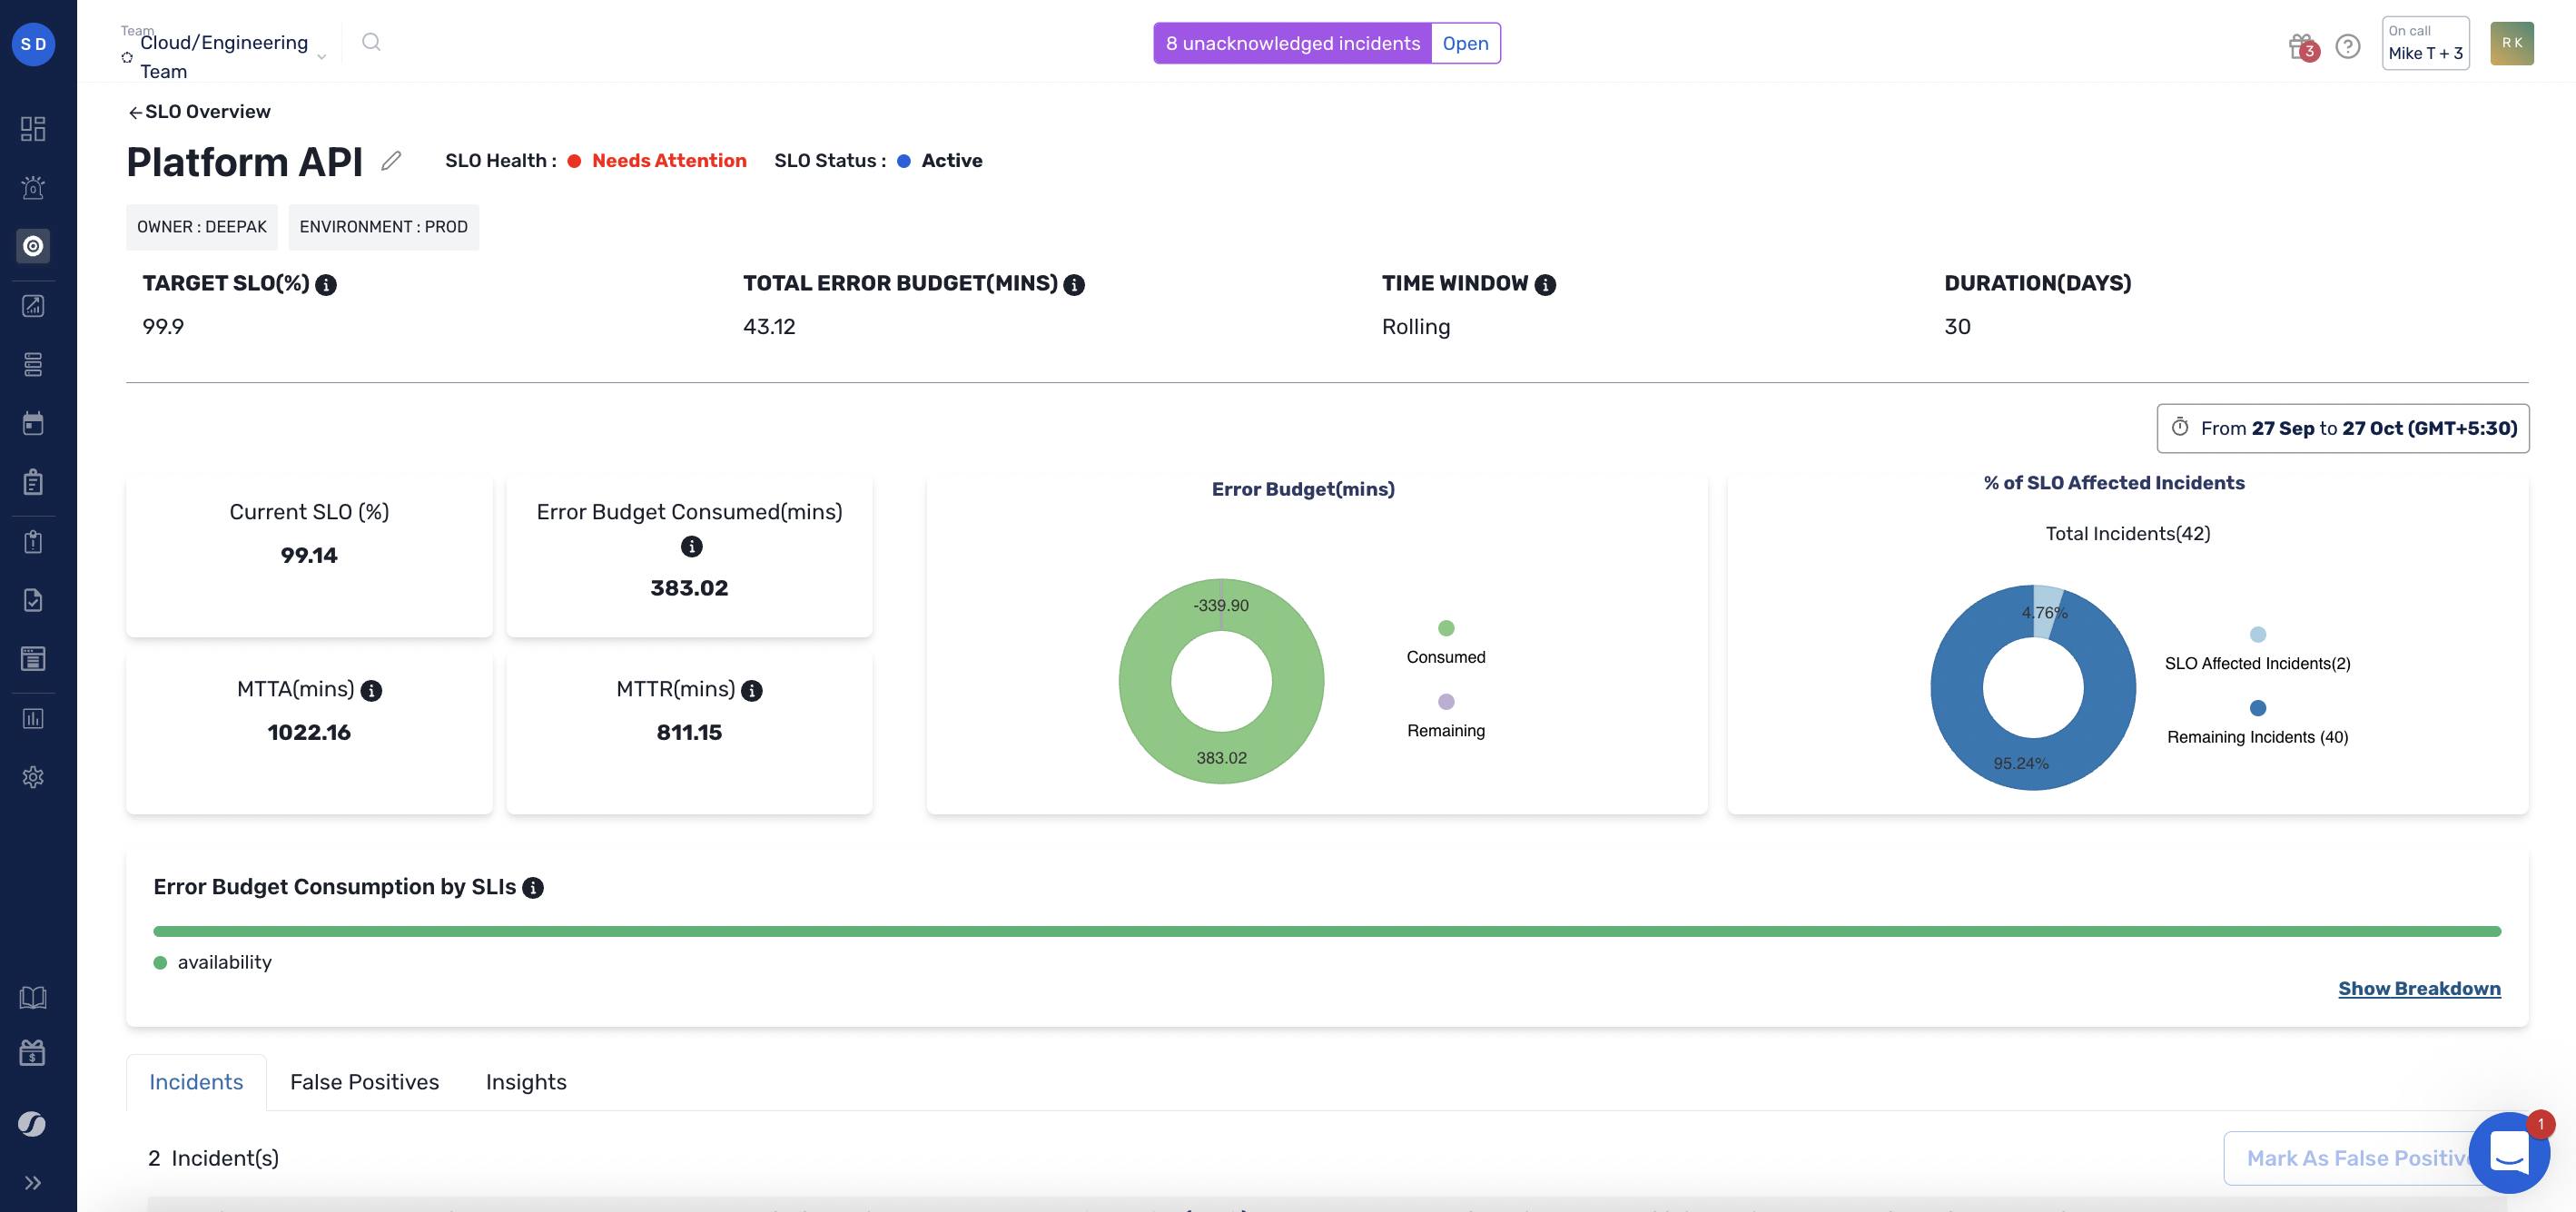Click Open on unacknowledged incidents banner
The image size is (2576, 1212).
[x=1465, y=43]
